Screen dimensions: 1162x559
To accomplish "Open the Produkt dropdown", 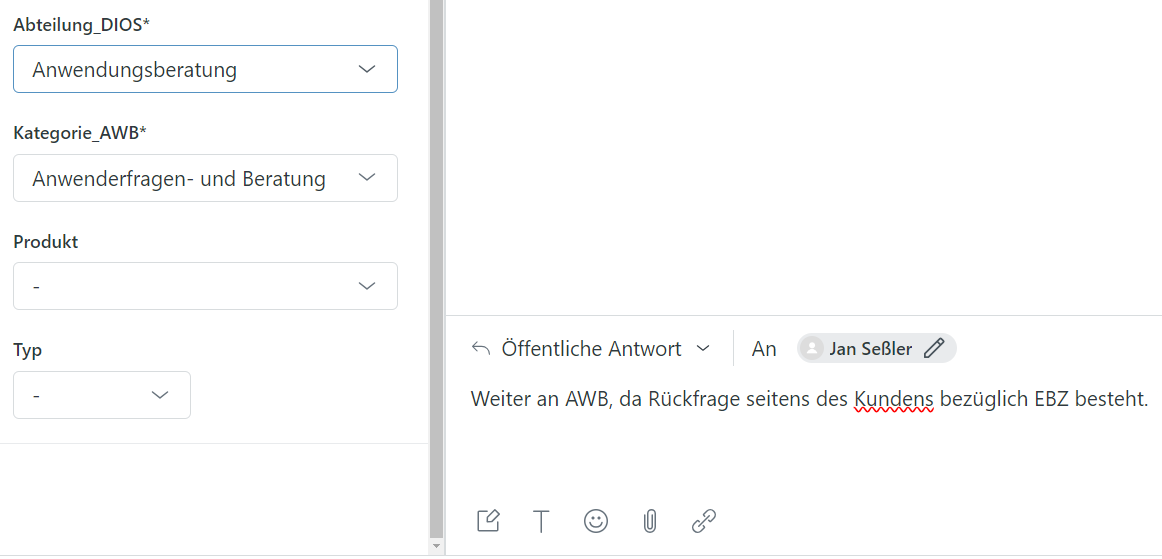I will coord(205,286).
